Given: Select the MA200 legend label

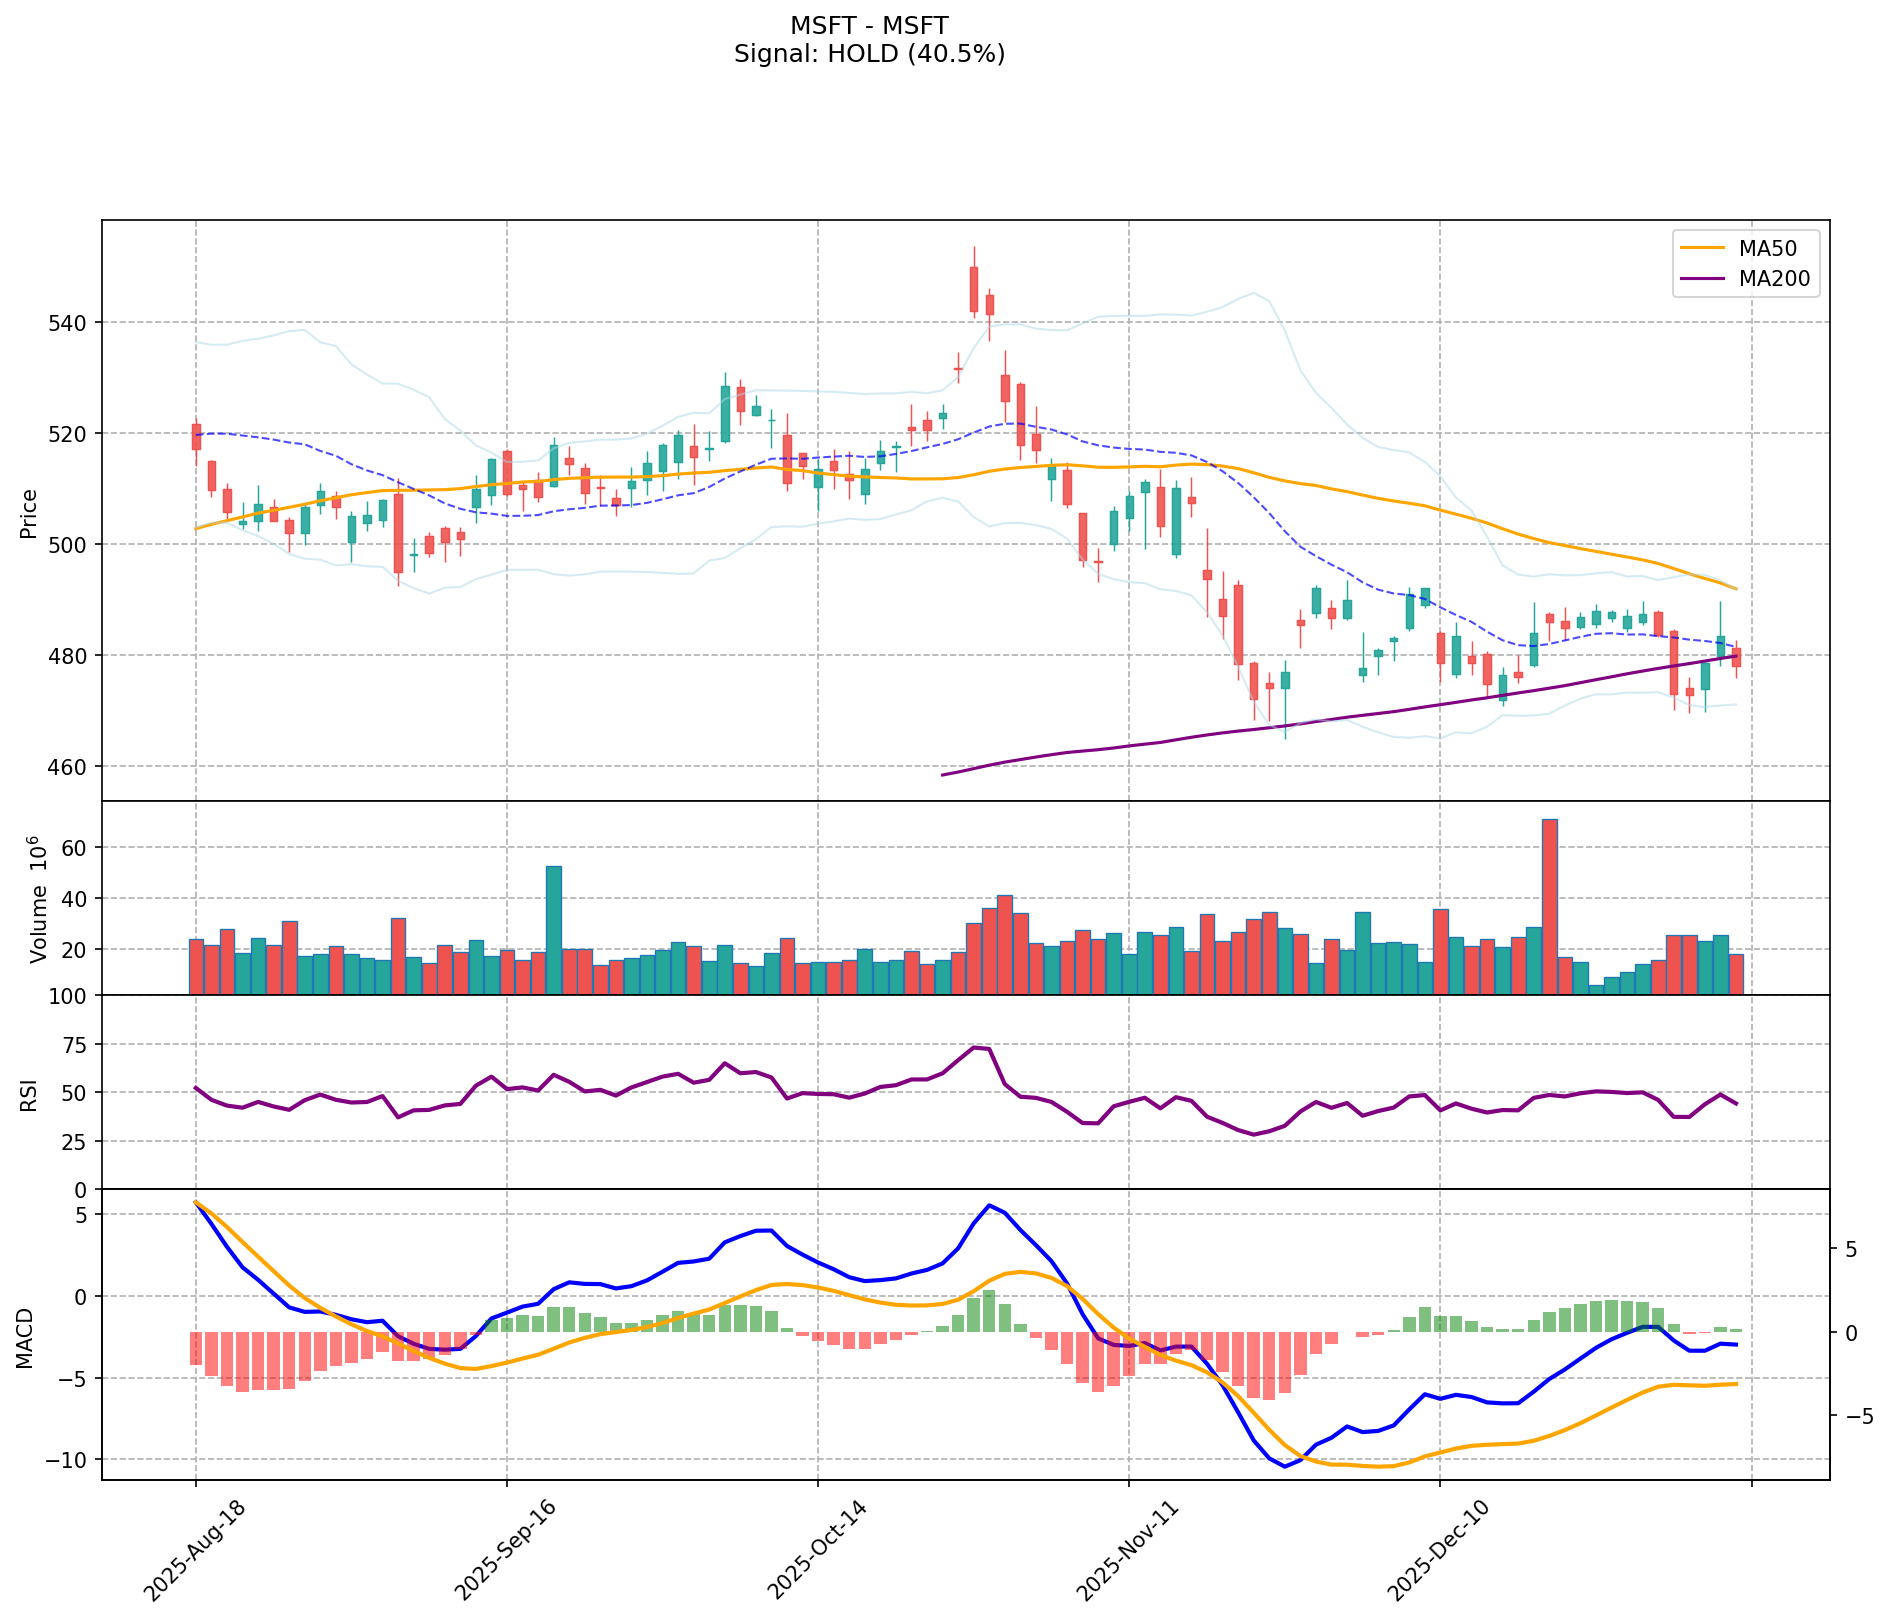Looking at the screenshot, I should coord(1774,279).
